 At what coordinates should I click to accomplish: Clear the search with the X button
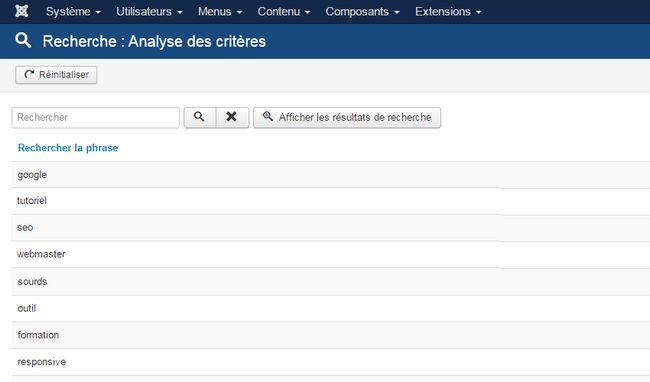click(232, 117)
